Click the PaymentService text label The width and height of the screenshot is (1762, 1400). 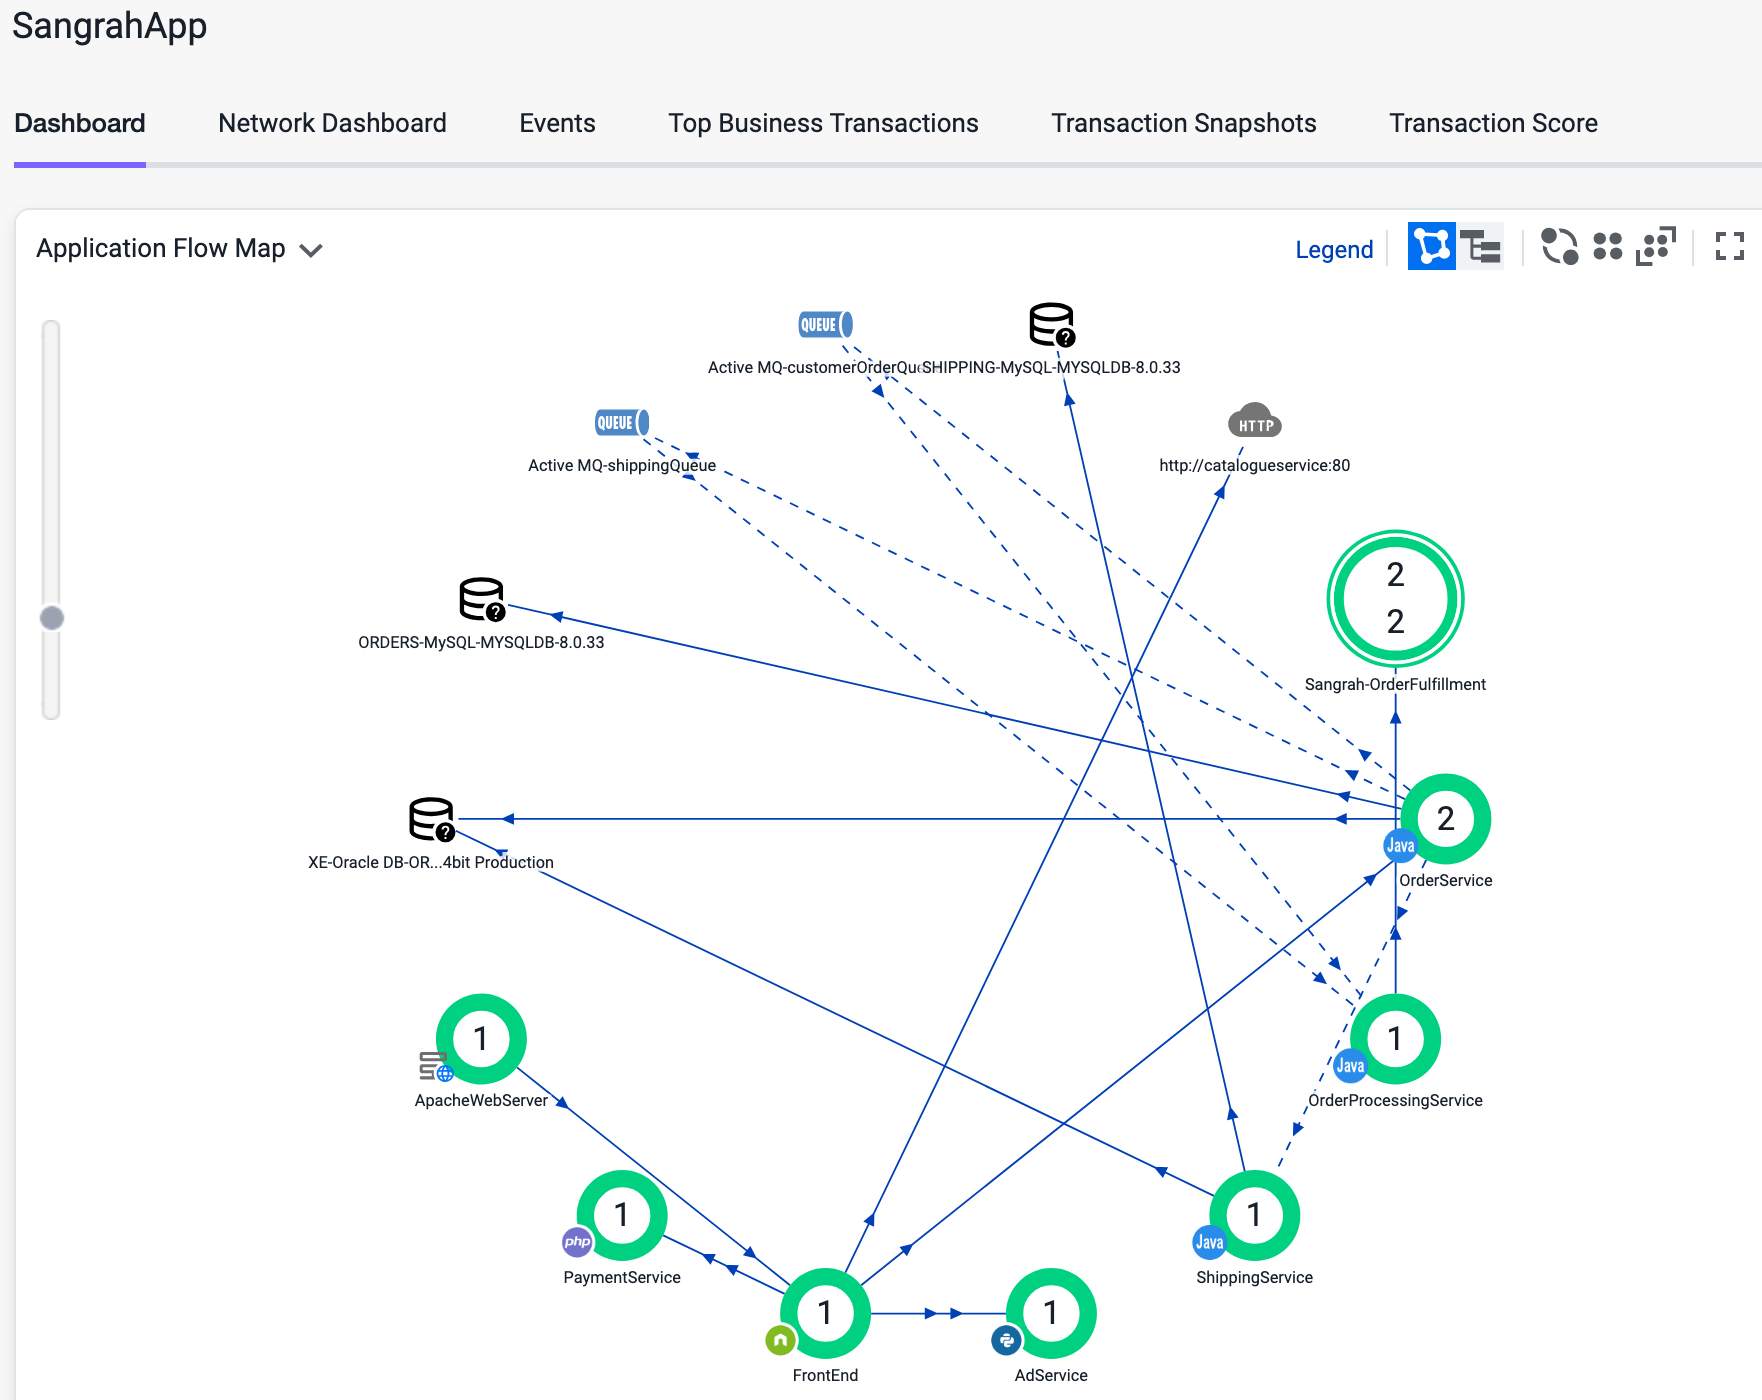point(622,1277)
